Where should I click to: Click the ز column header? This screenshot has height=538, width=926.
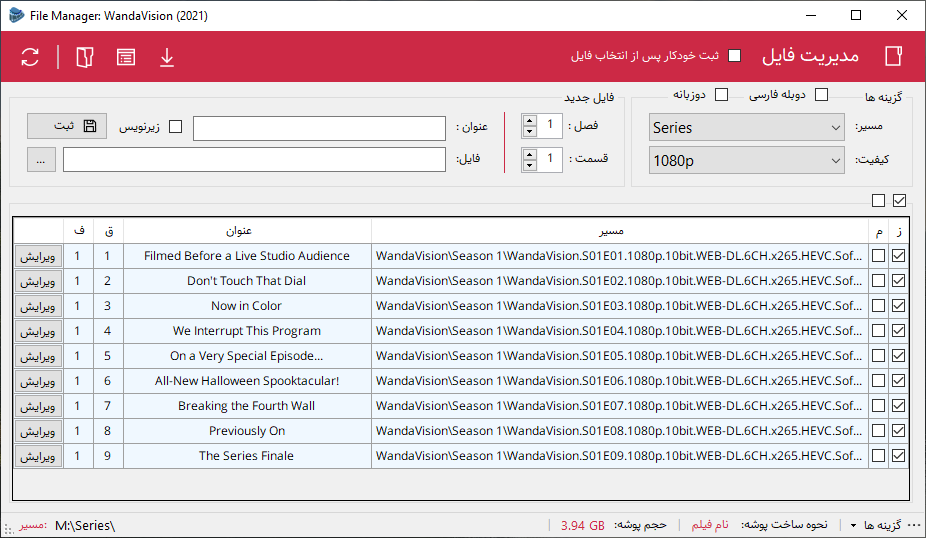coord(899,231)
